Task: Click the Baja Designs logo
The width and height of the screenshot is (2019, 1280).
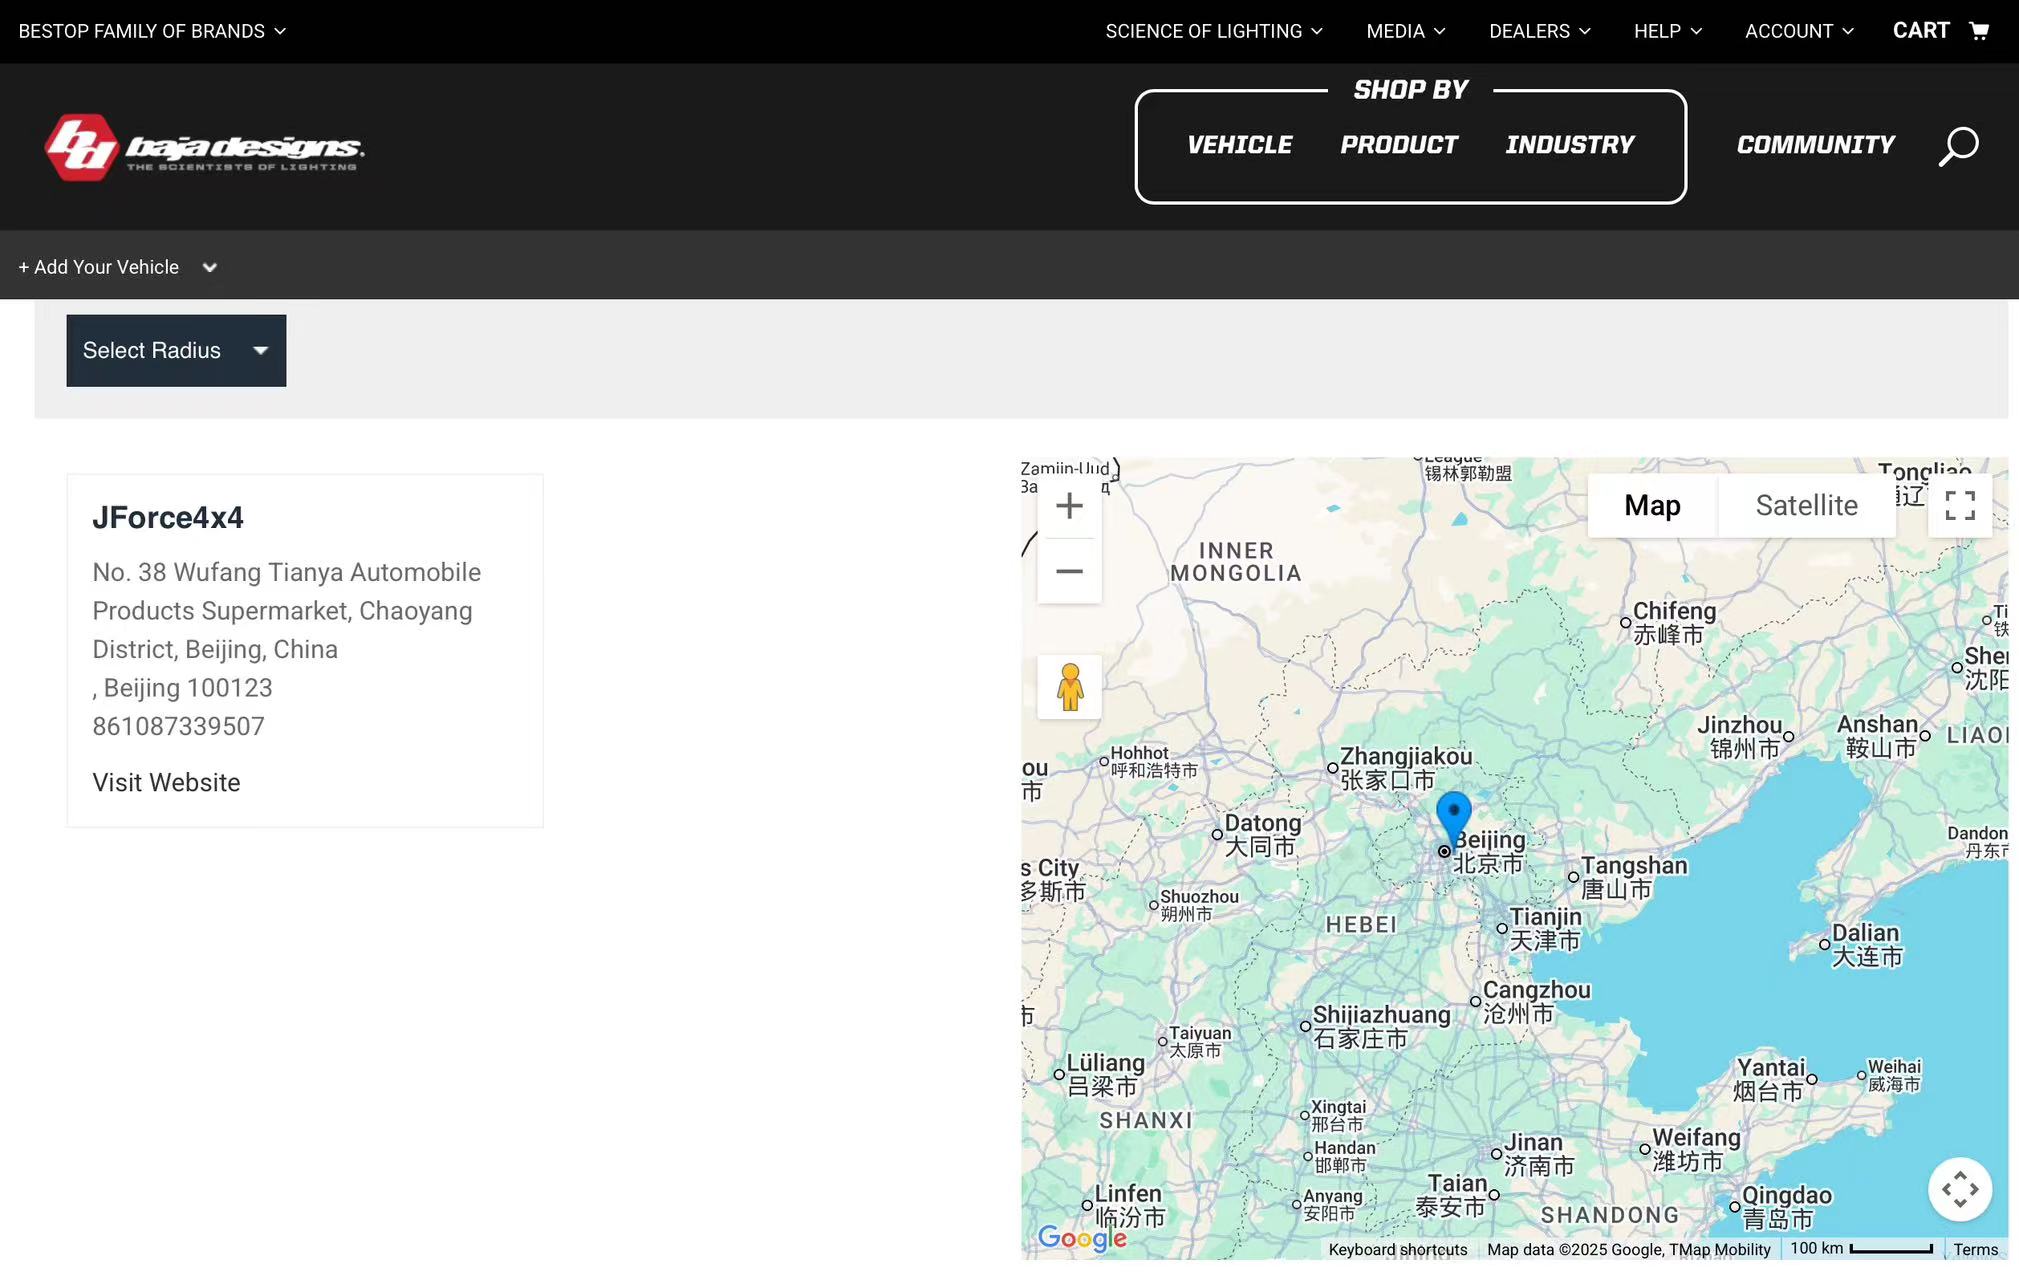Action: tap(204, 148)
